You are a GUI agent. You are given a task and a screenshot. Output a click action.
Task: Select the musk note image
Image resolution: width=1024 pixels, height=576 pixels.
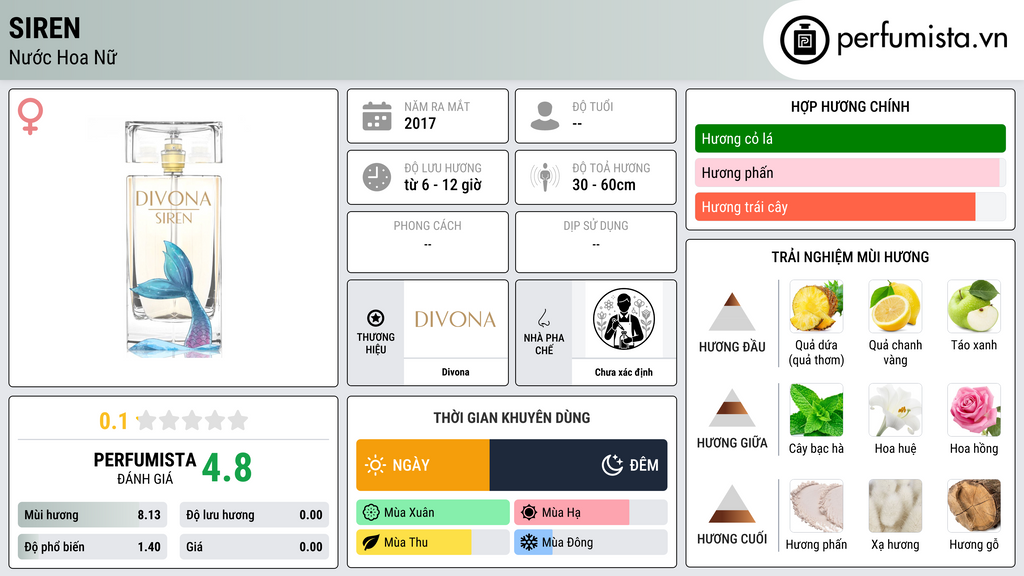(895, 505)
